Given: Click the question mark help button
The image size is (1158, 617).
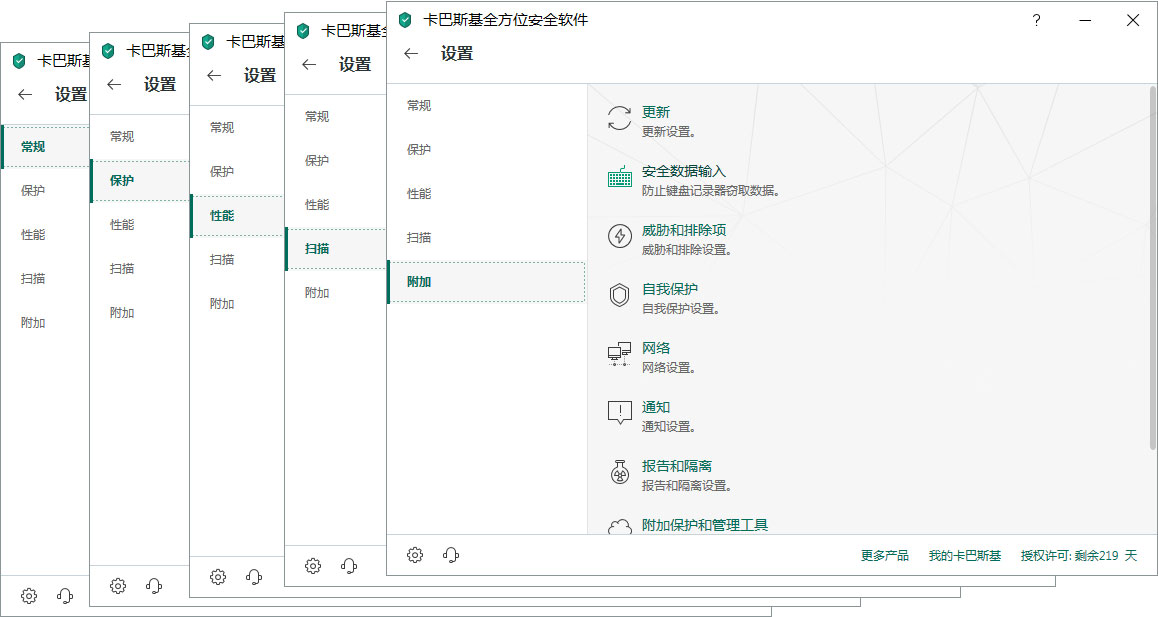Looking at the screenshot, I should click(x=1037, y=20).
